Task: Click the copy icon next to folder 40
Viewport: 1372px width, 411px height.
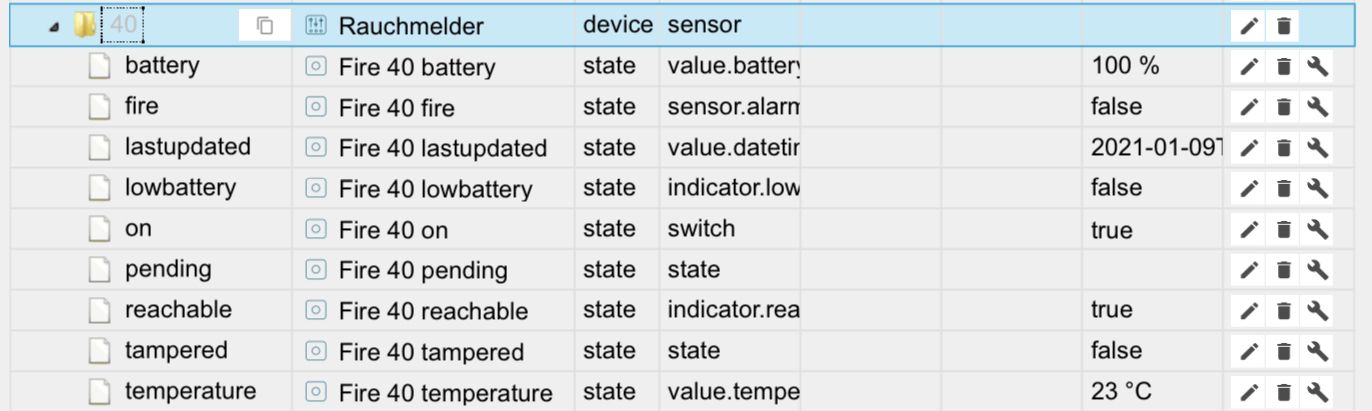Action: click(x=265, y=26)
